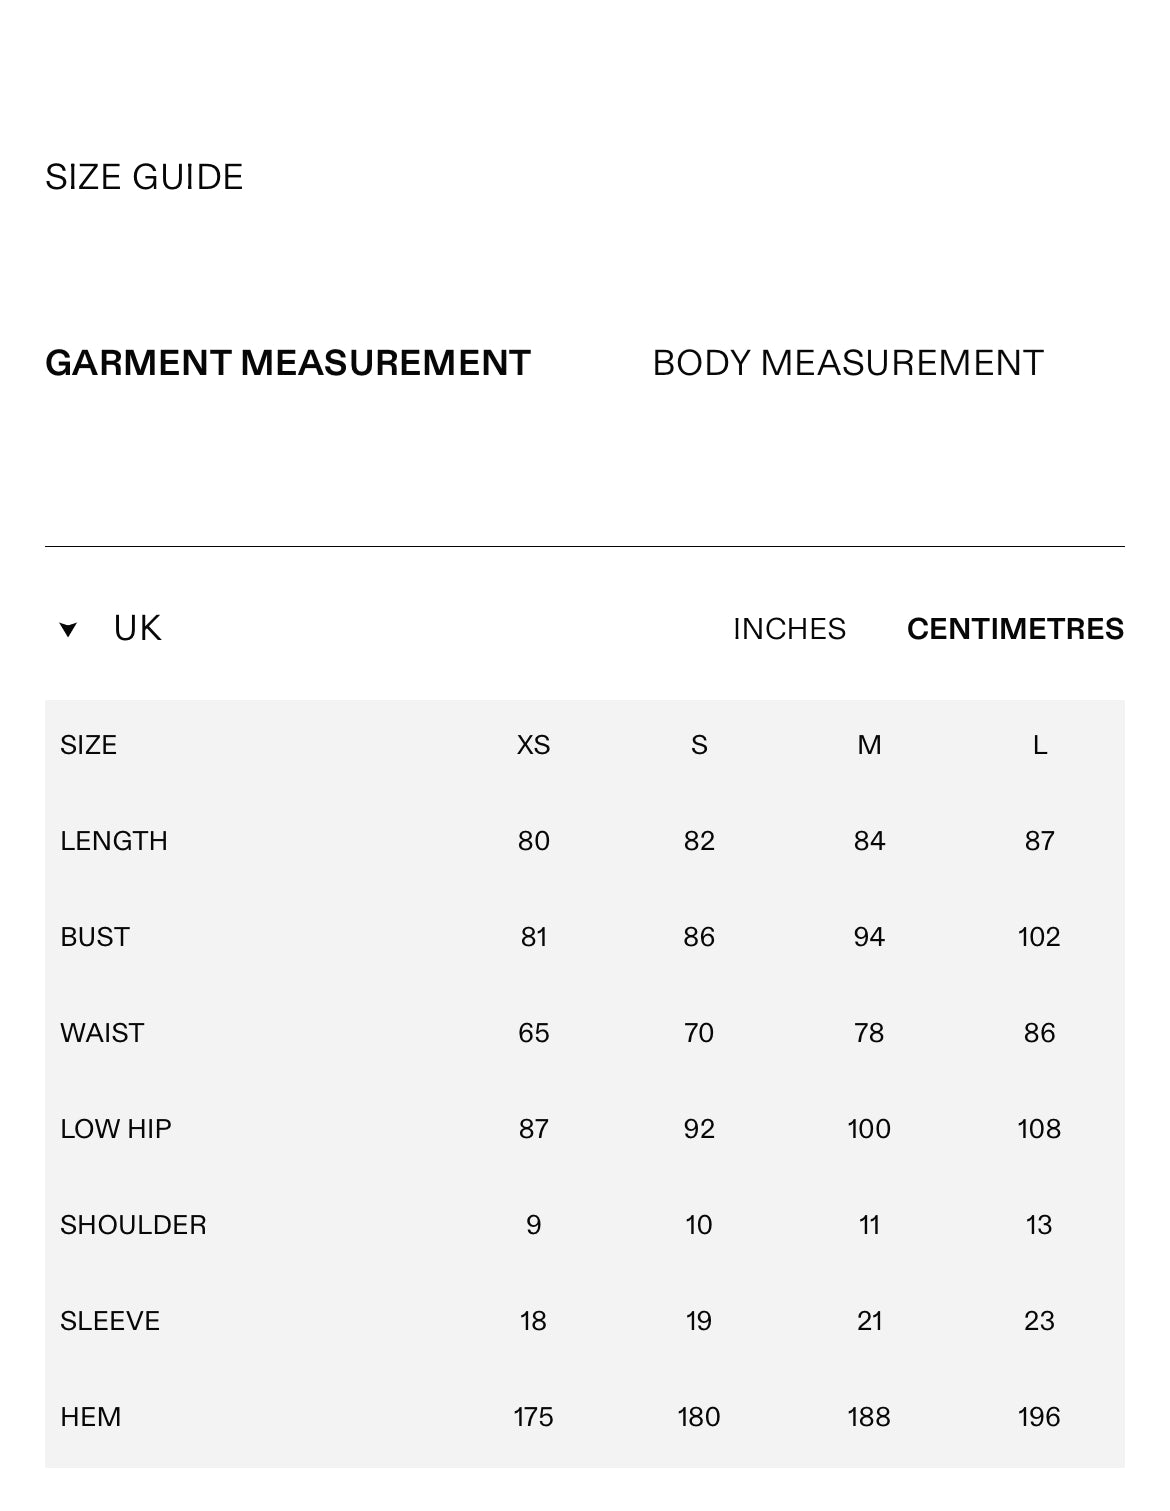1170x1511 pixels.
Task: Click the XS size column header
Action: coord(533,745)
